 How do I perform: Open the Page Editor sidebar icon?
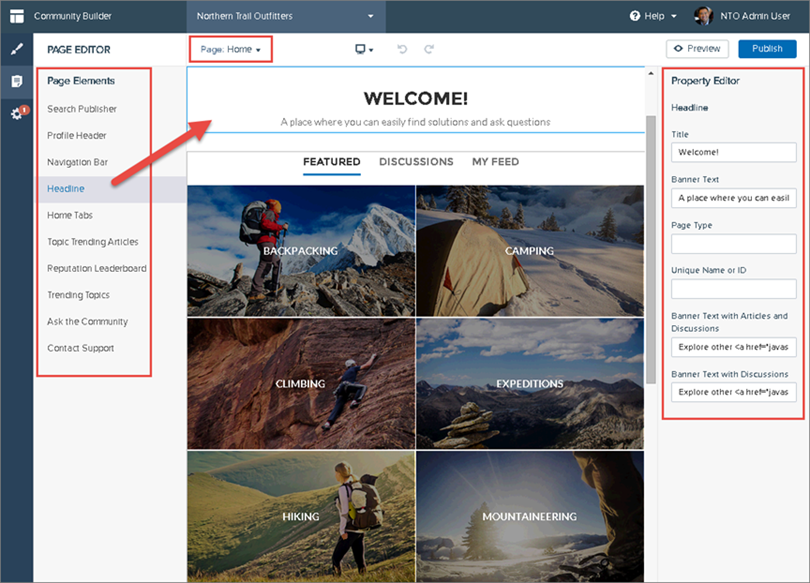[x=17, y=82]
